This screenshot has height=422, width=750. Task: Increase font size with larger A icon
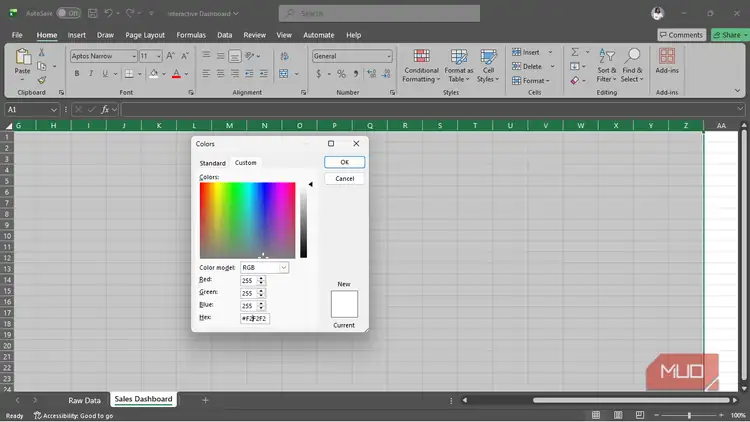170,56
